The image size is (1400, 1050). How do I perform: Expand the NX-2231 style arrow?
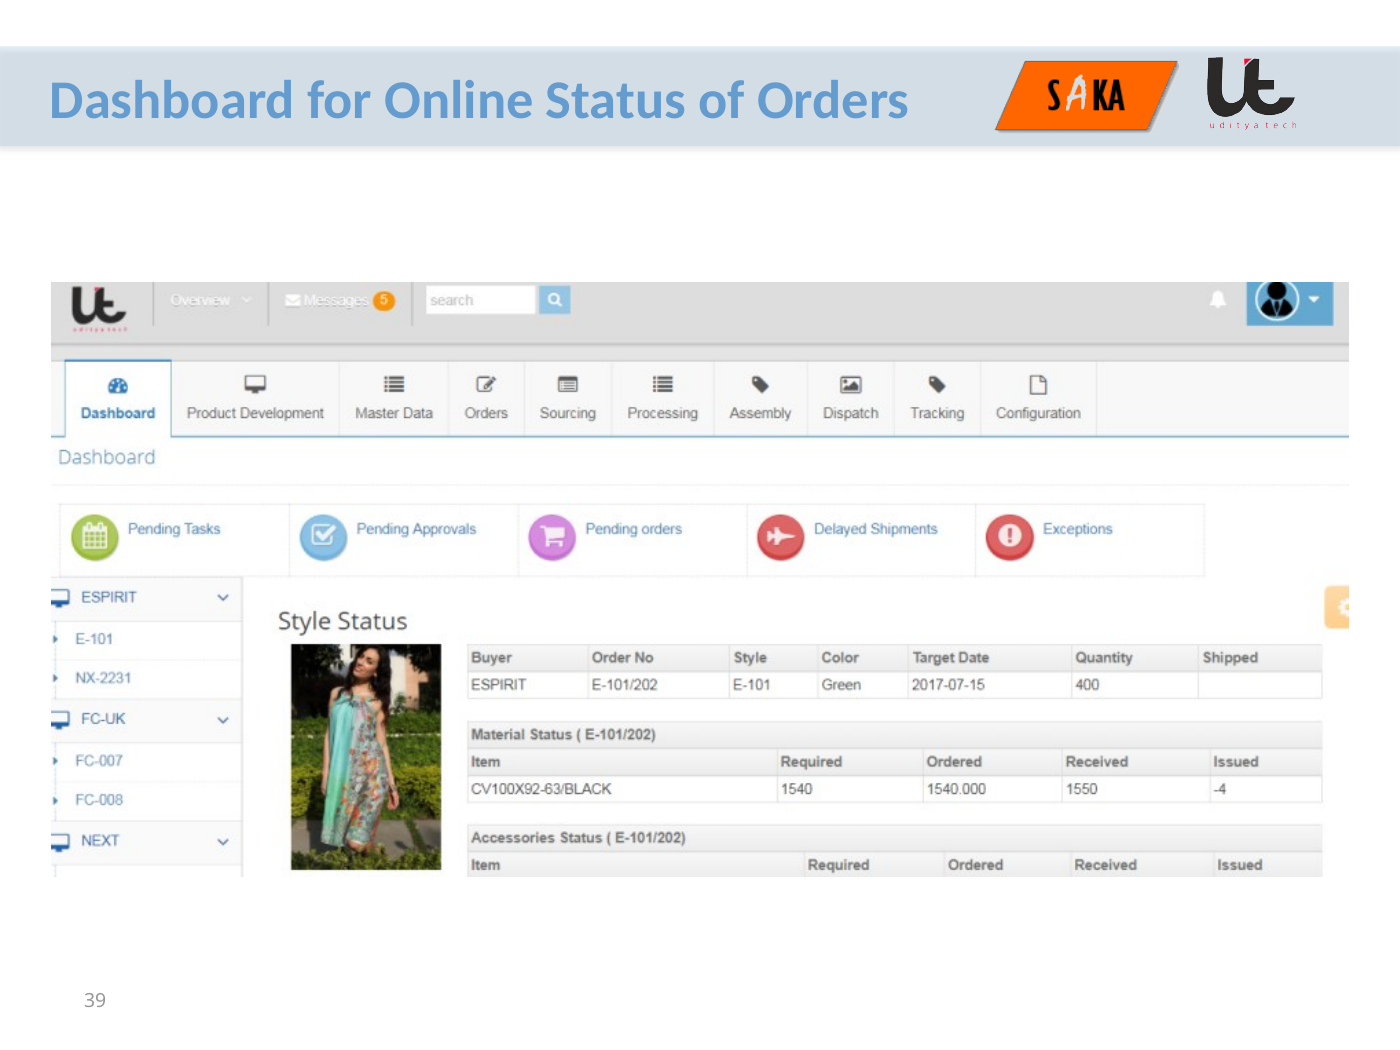55,678
